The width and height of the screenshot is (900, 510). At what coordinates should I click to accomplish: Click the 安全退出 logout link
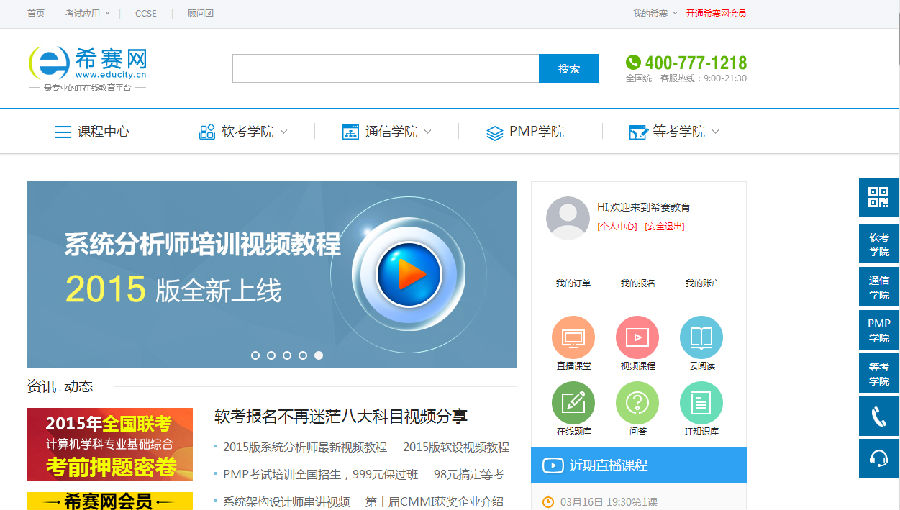[664, 226]
